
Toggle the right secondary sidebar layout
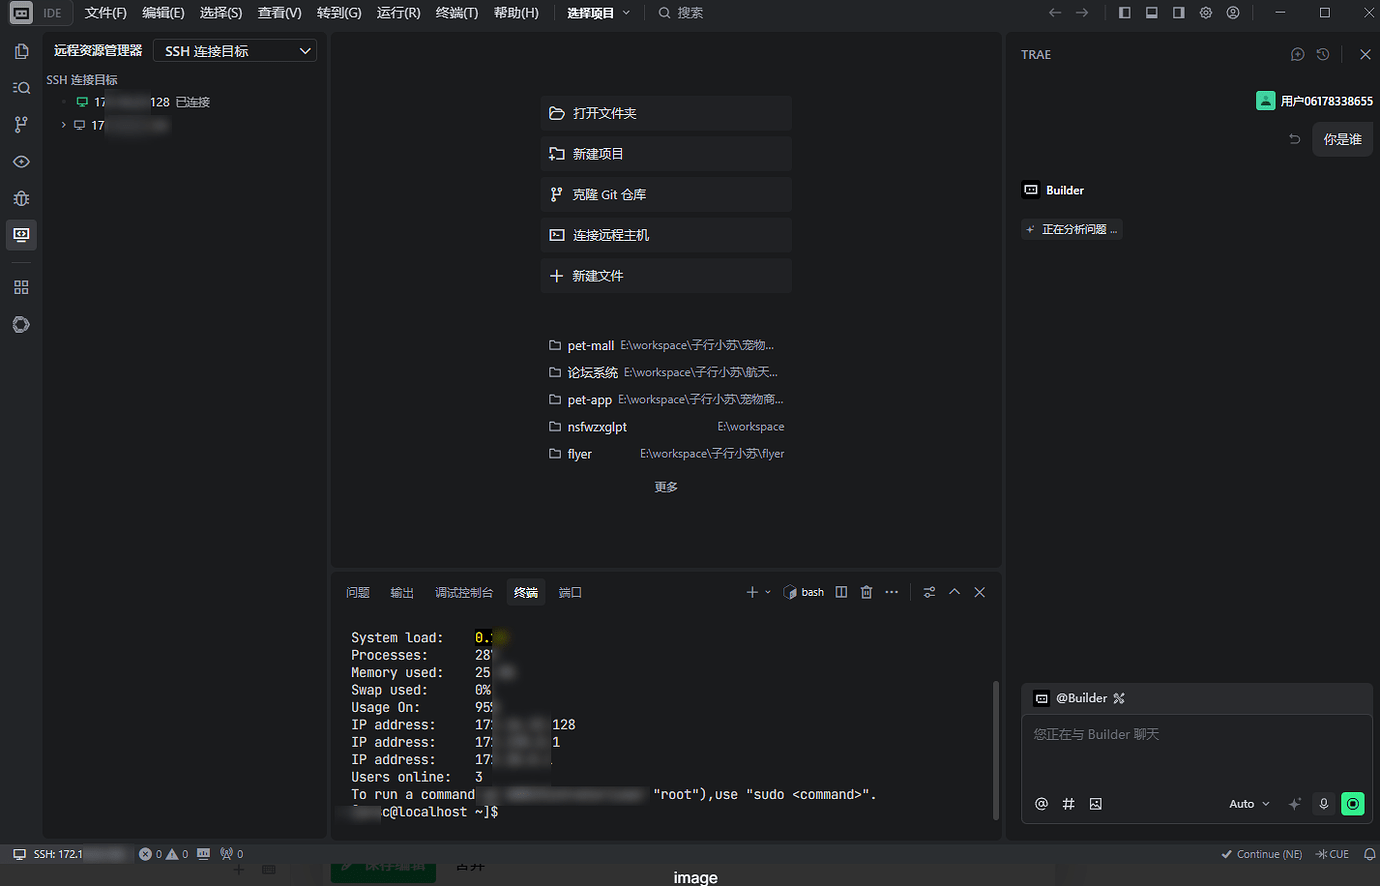pyautogui.click(x=1179, y=13)
